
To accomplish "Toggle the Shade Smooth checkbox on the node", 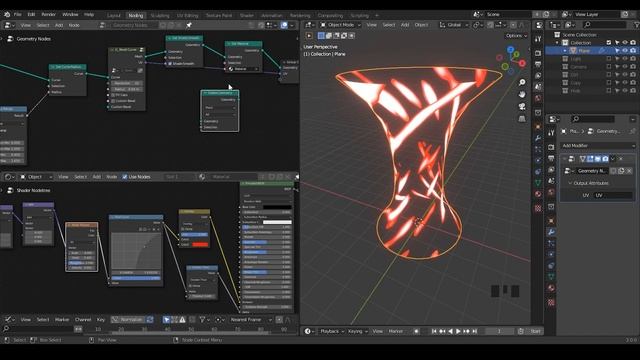I will (x=170, y=64).
